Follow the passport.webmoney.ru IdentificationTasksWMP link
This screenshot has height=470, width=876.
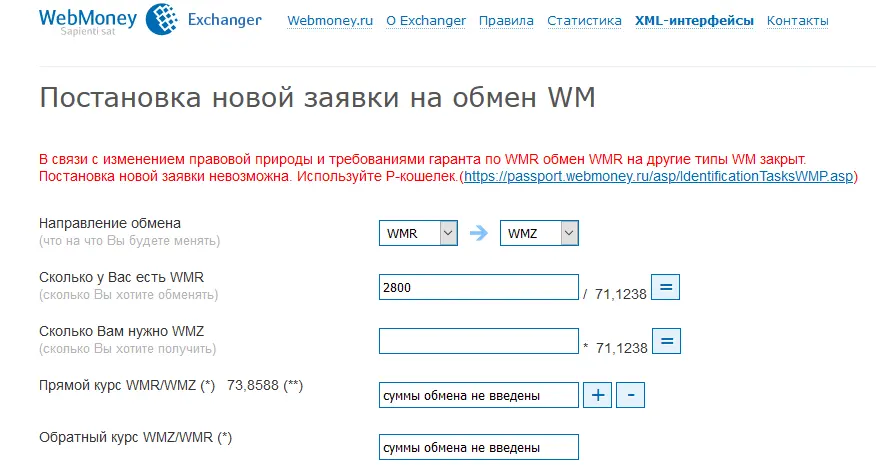(659, 177)
